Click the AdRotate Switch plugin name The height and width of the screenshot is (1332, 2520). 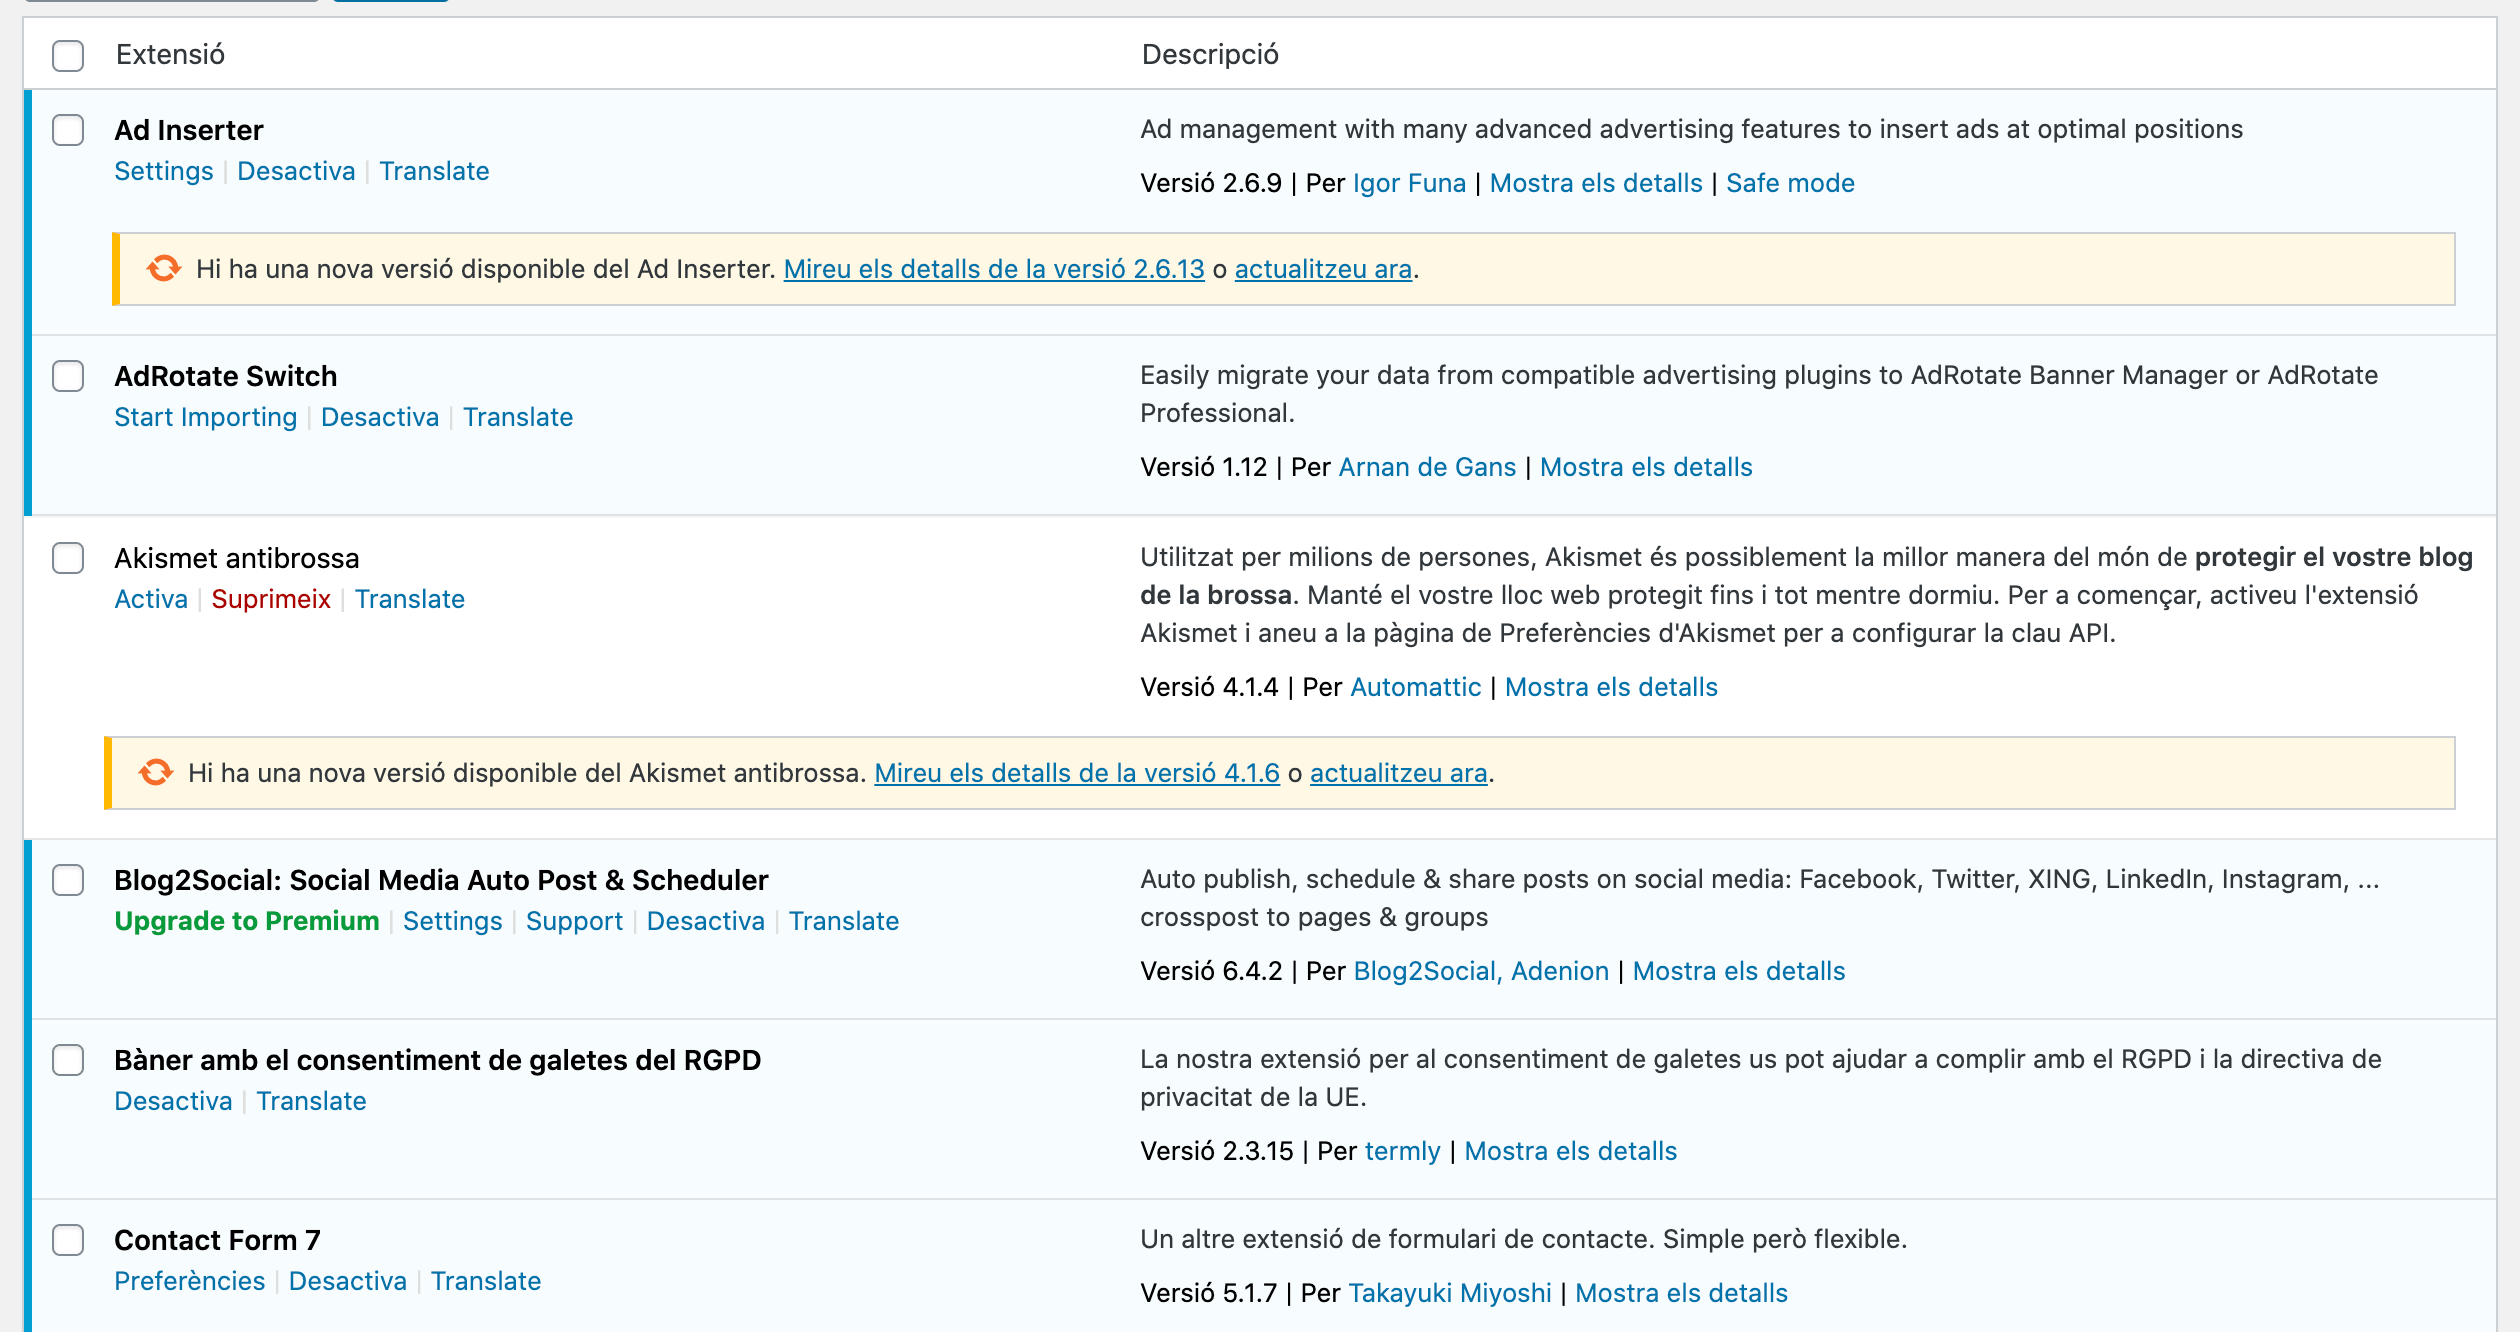[226, 376]
